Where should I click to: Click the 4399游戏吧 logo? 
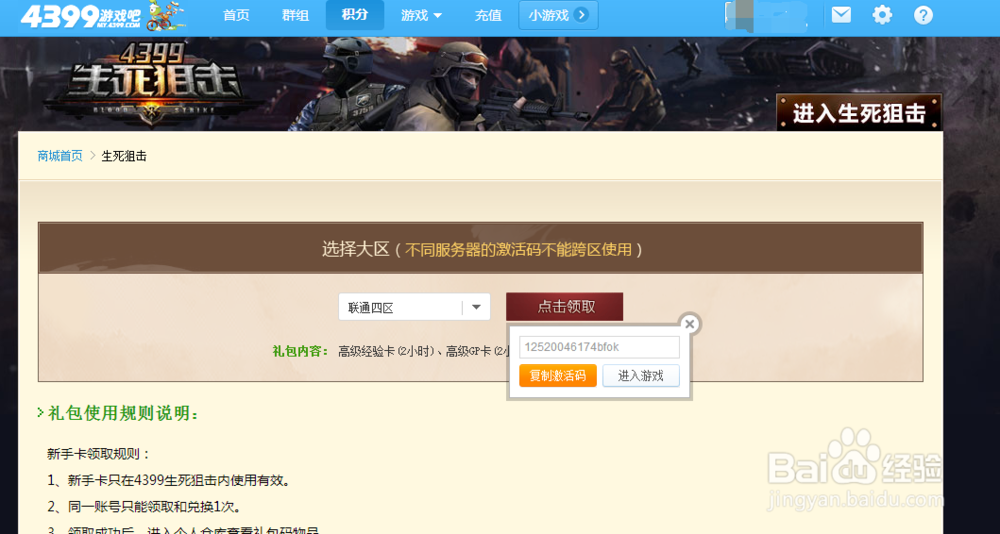102,16
